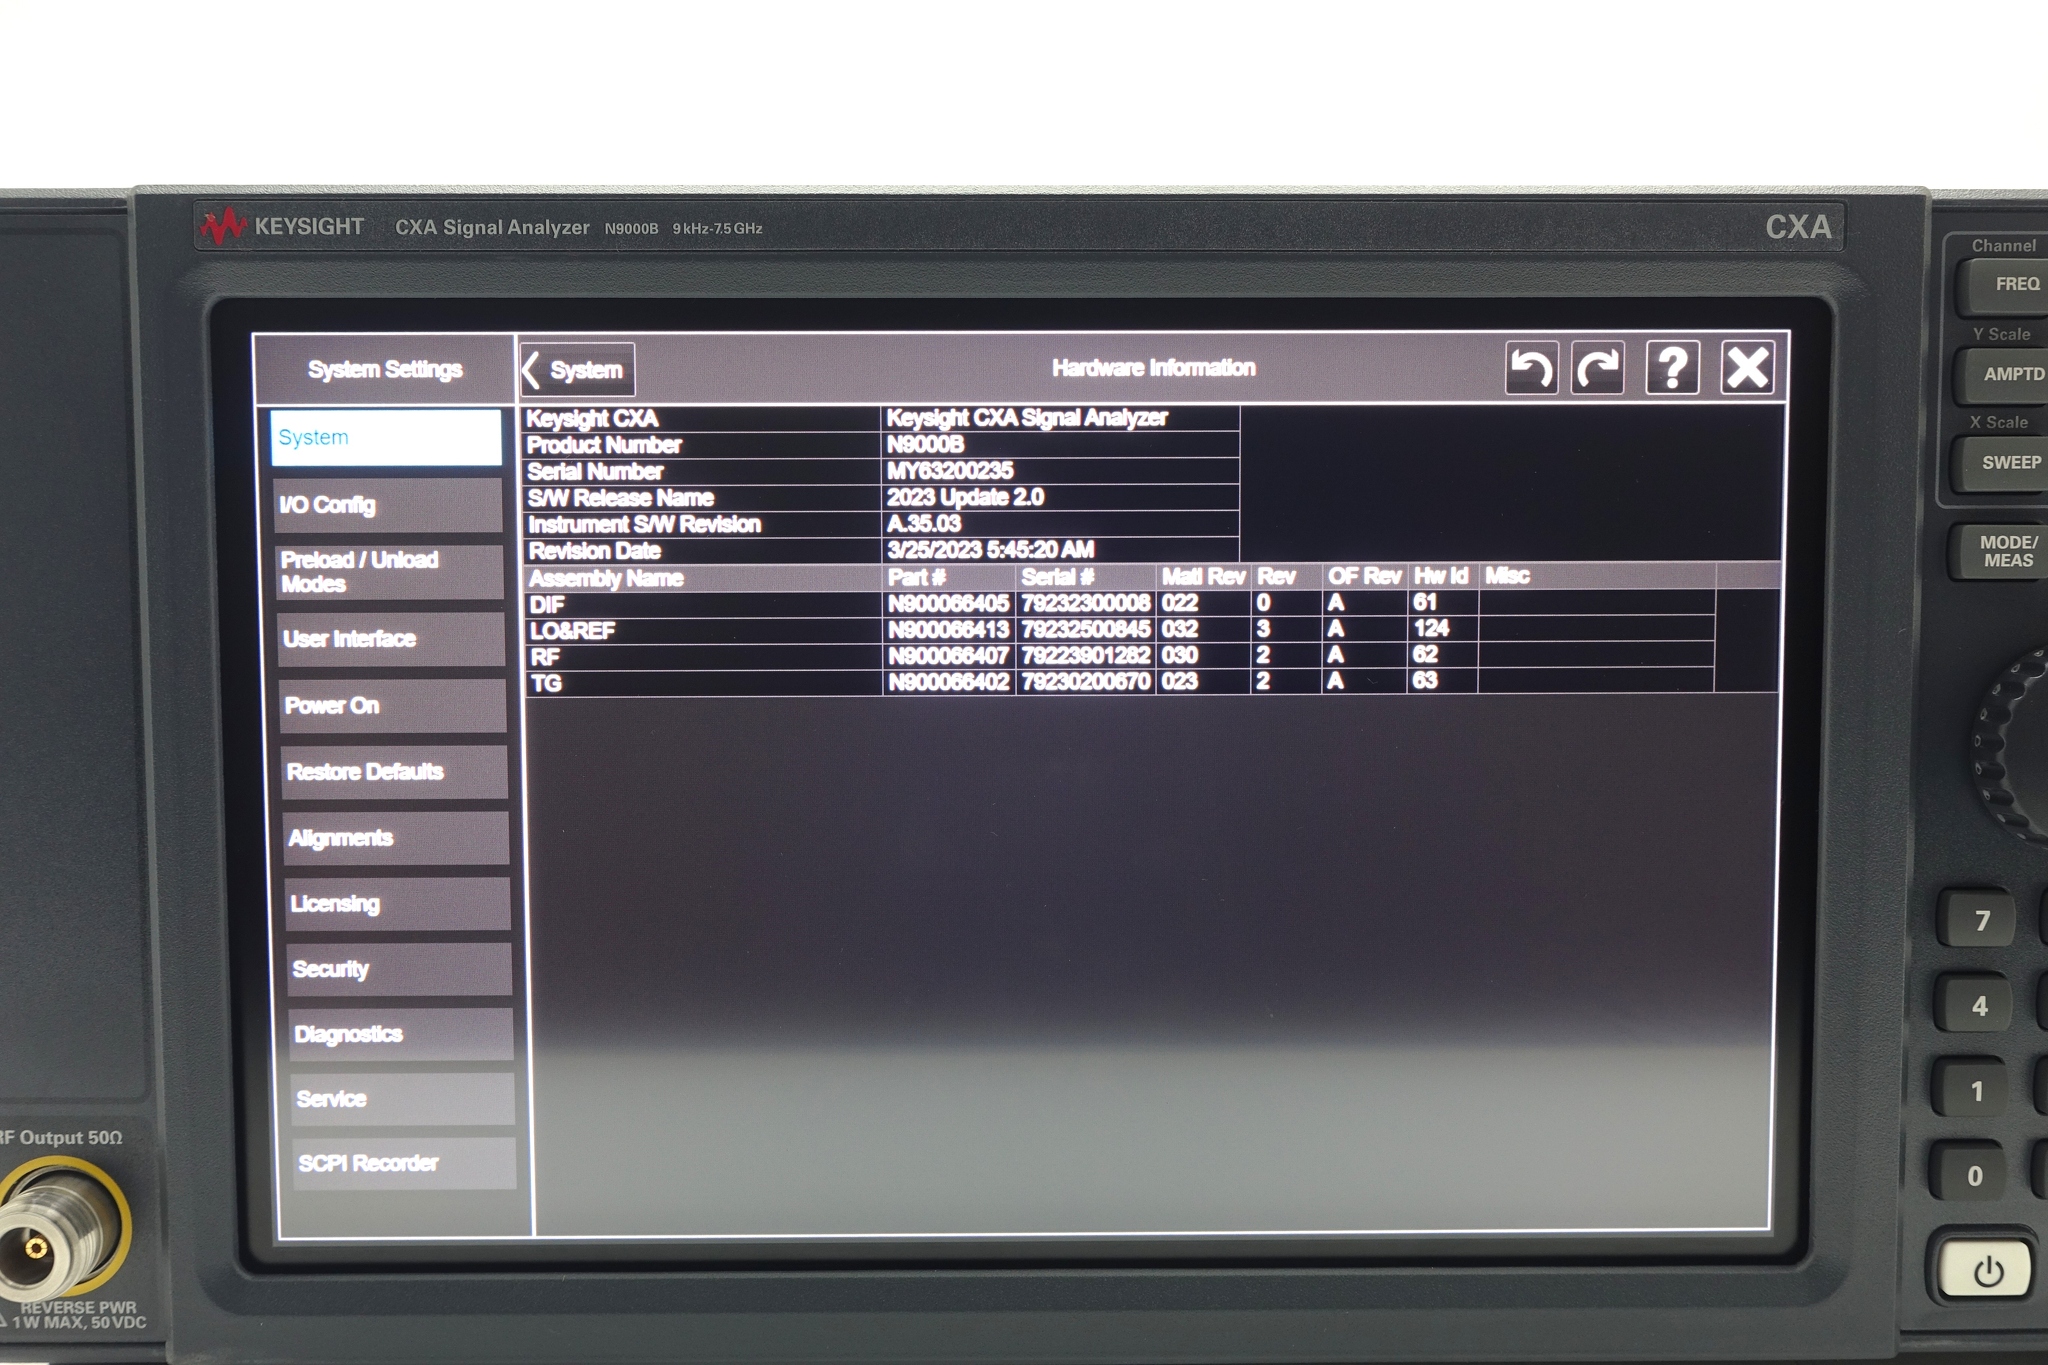This screenshot has height=1365, width=2048.
Task: Click revision date 3/25/2023 5:45:20 AM
Action: [x=990, y=550]
